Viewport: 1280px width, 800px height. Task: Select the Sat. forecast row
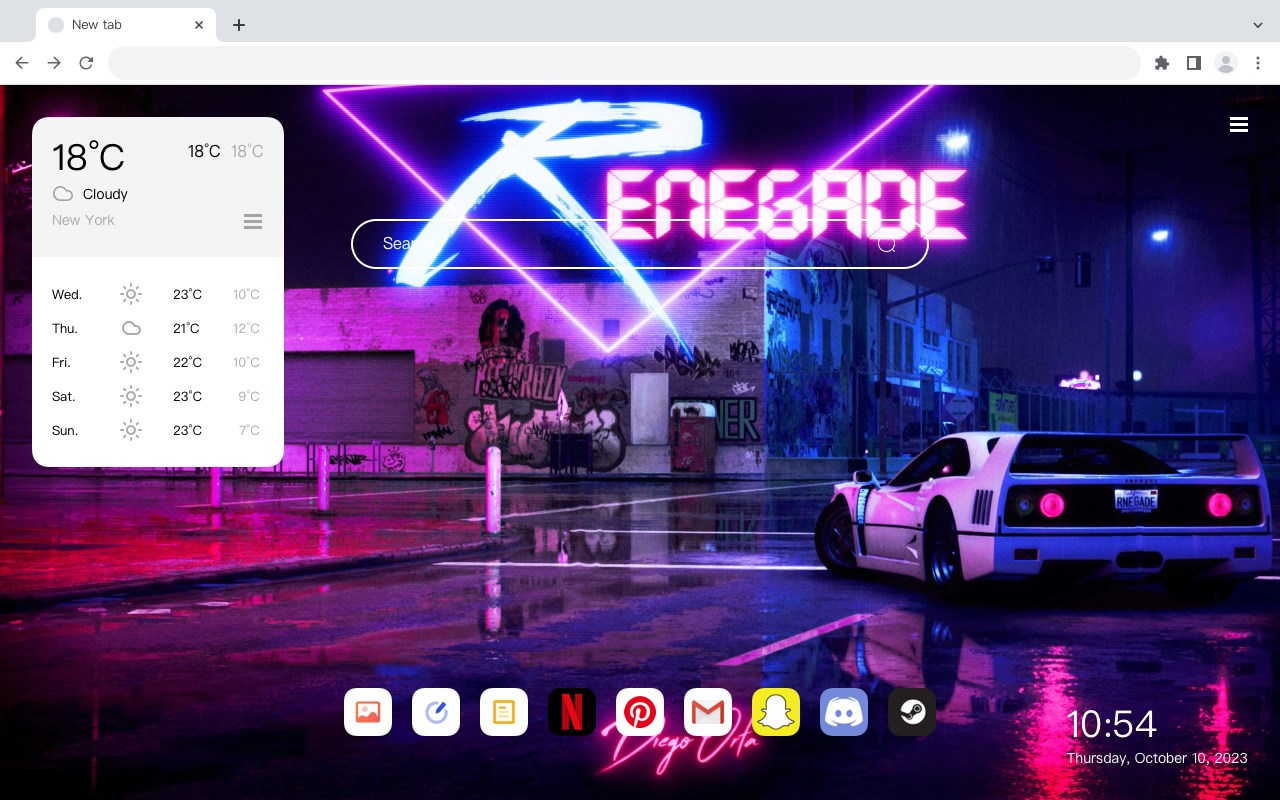point(158,396)
